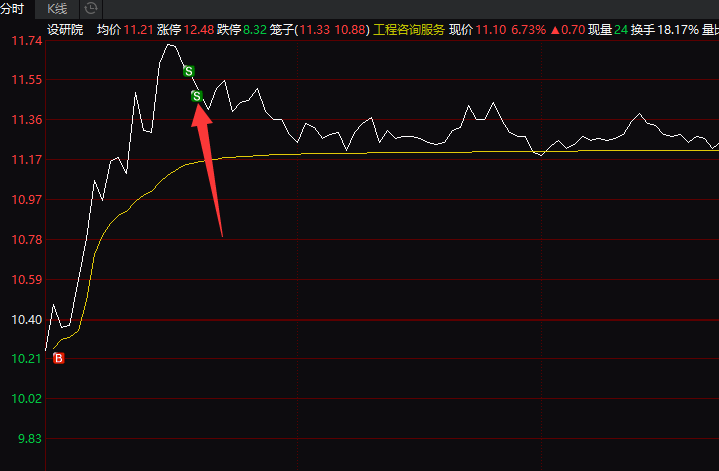This screenshot has height=471, width=719.
Task: Click the 11.55 price axis label
Action: click(27, 80)
